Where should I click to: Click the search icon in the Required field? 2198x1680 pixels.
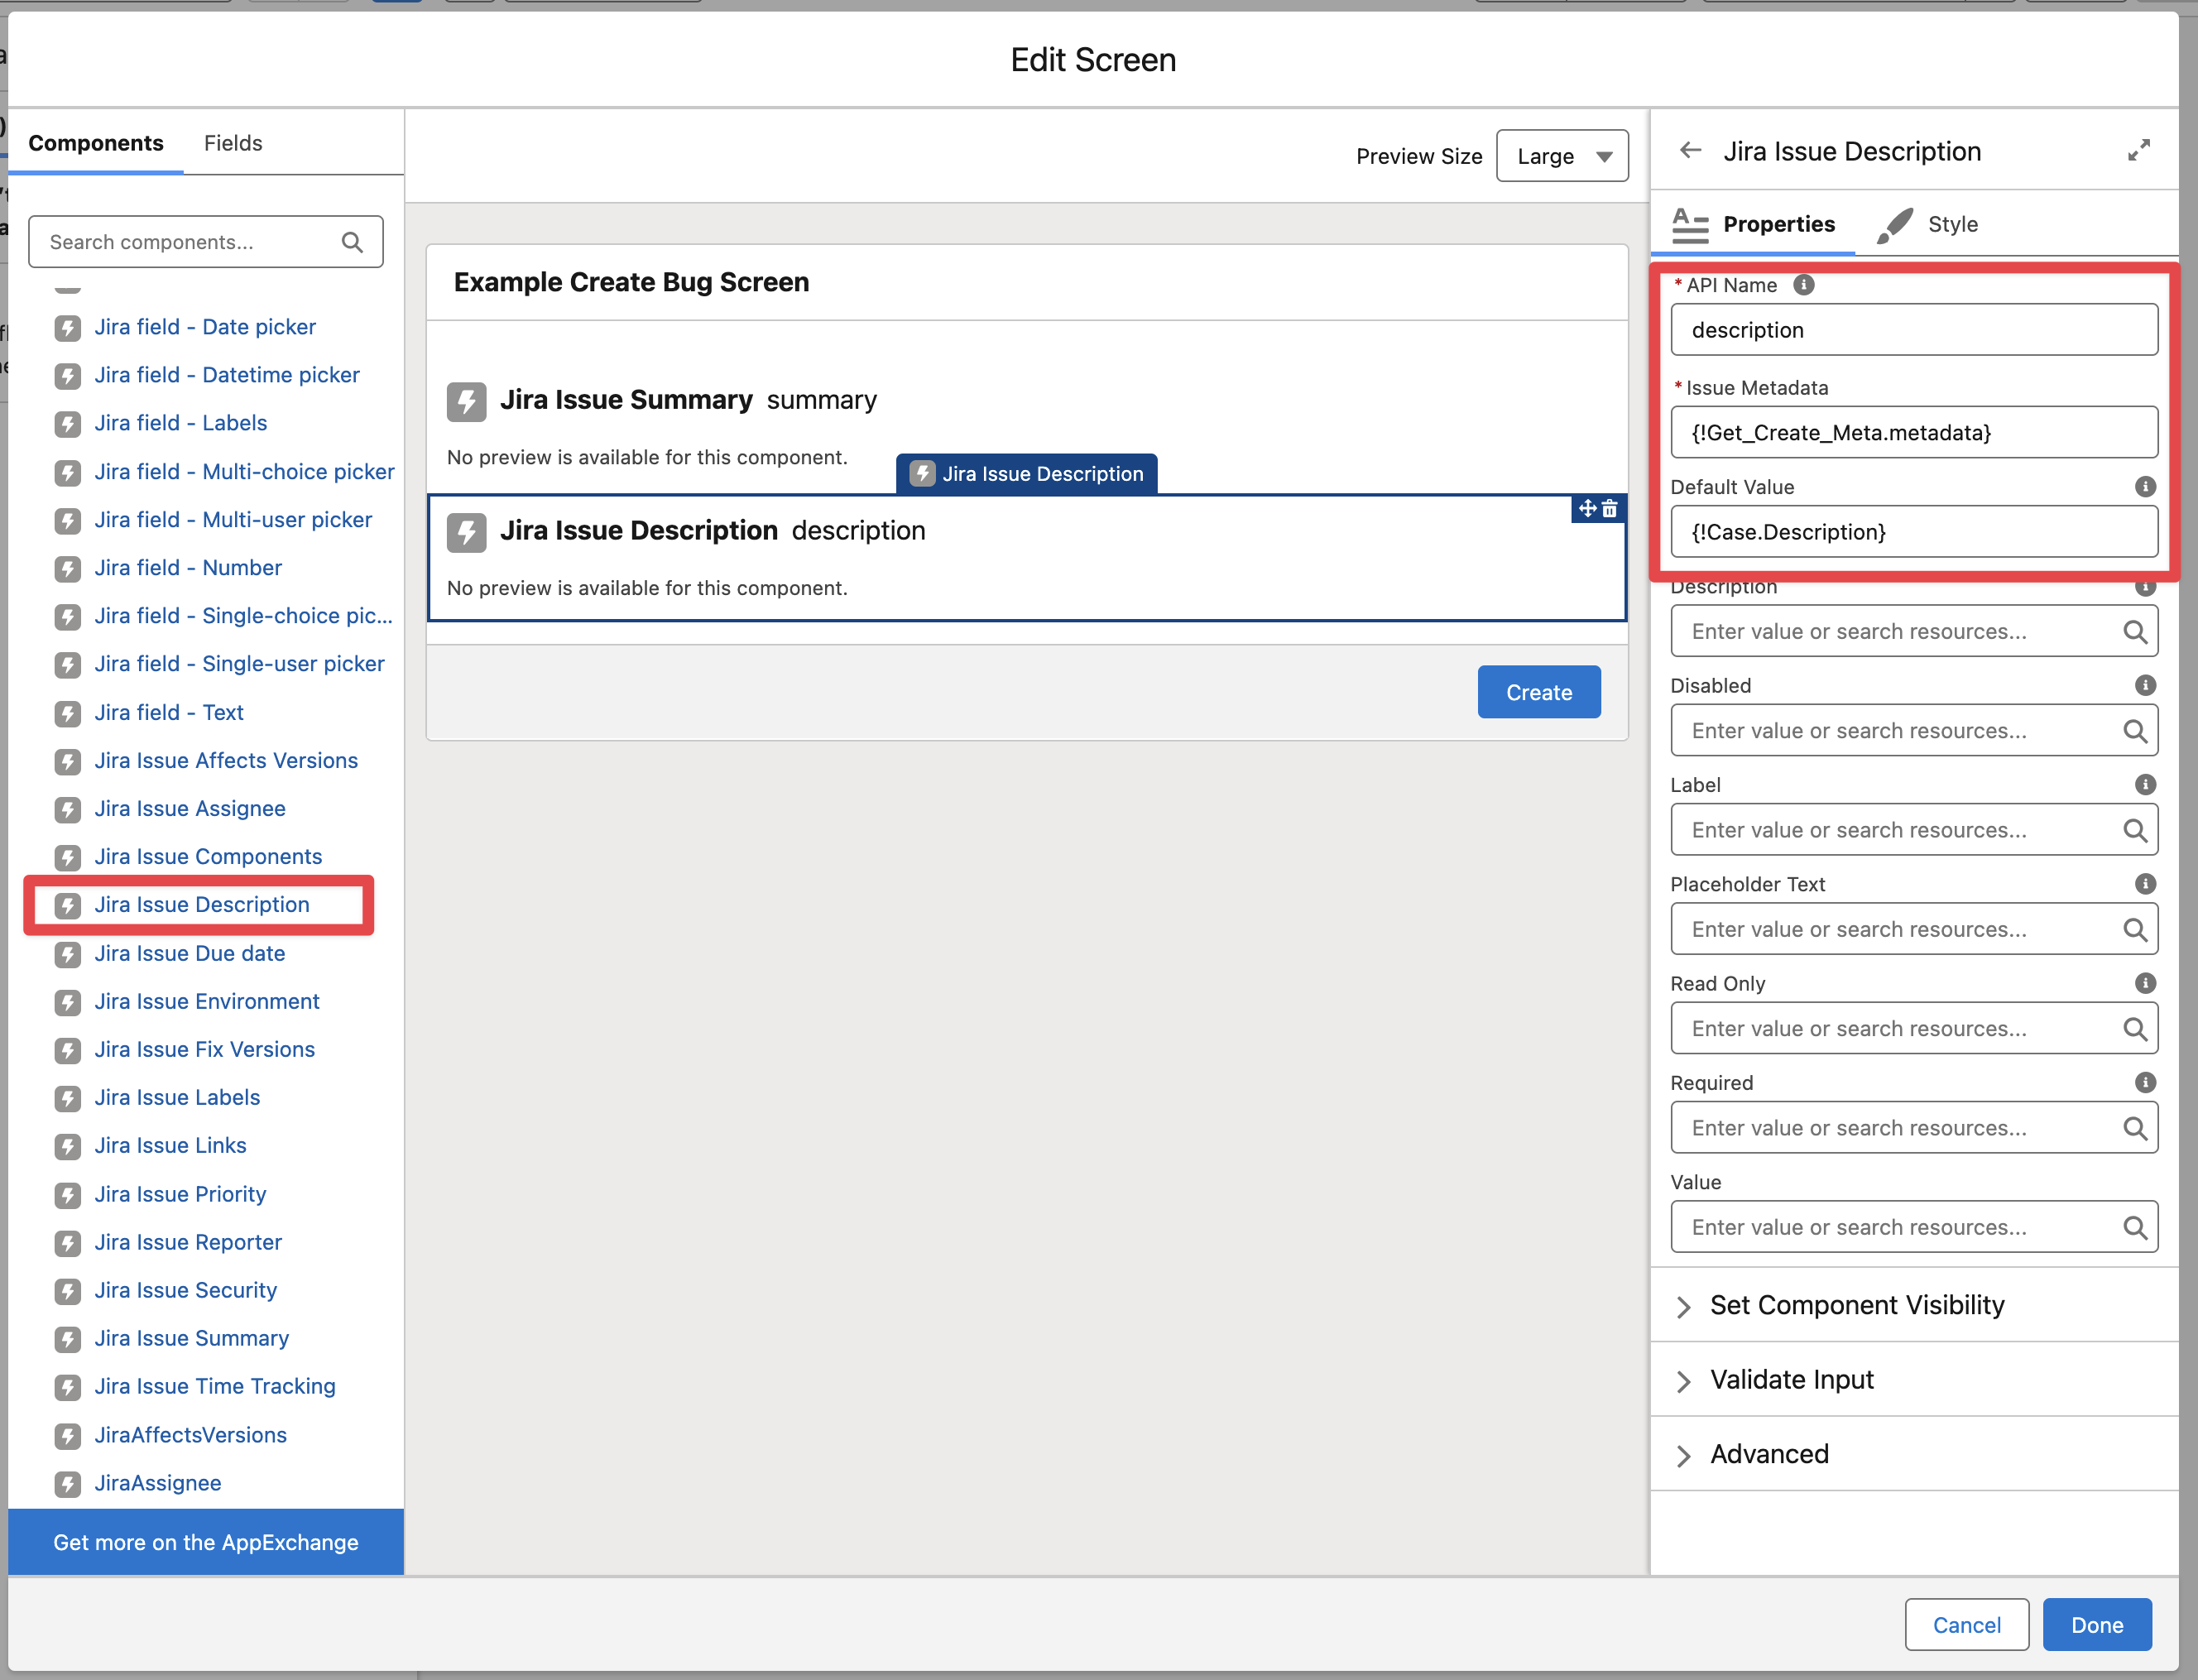tap(2134, 1128)
